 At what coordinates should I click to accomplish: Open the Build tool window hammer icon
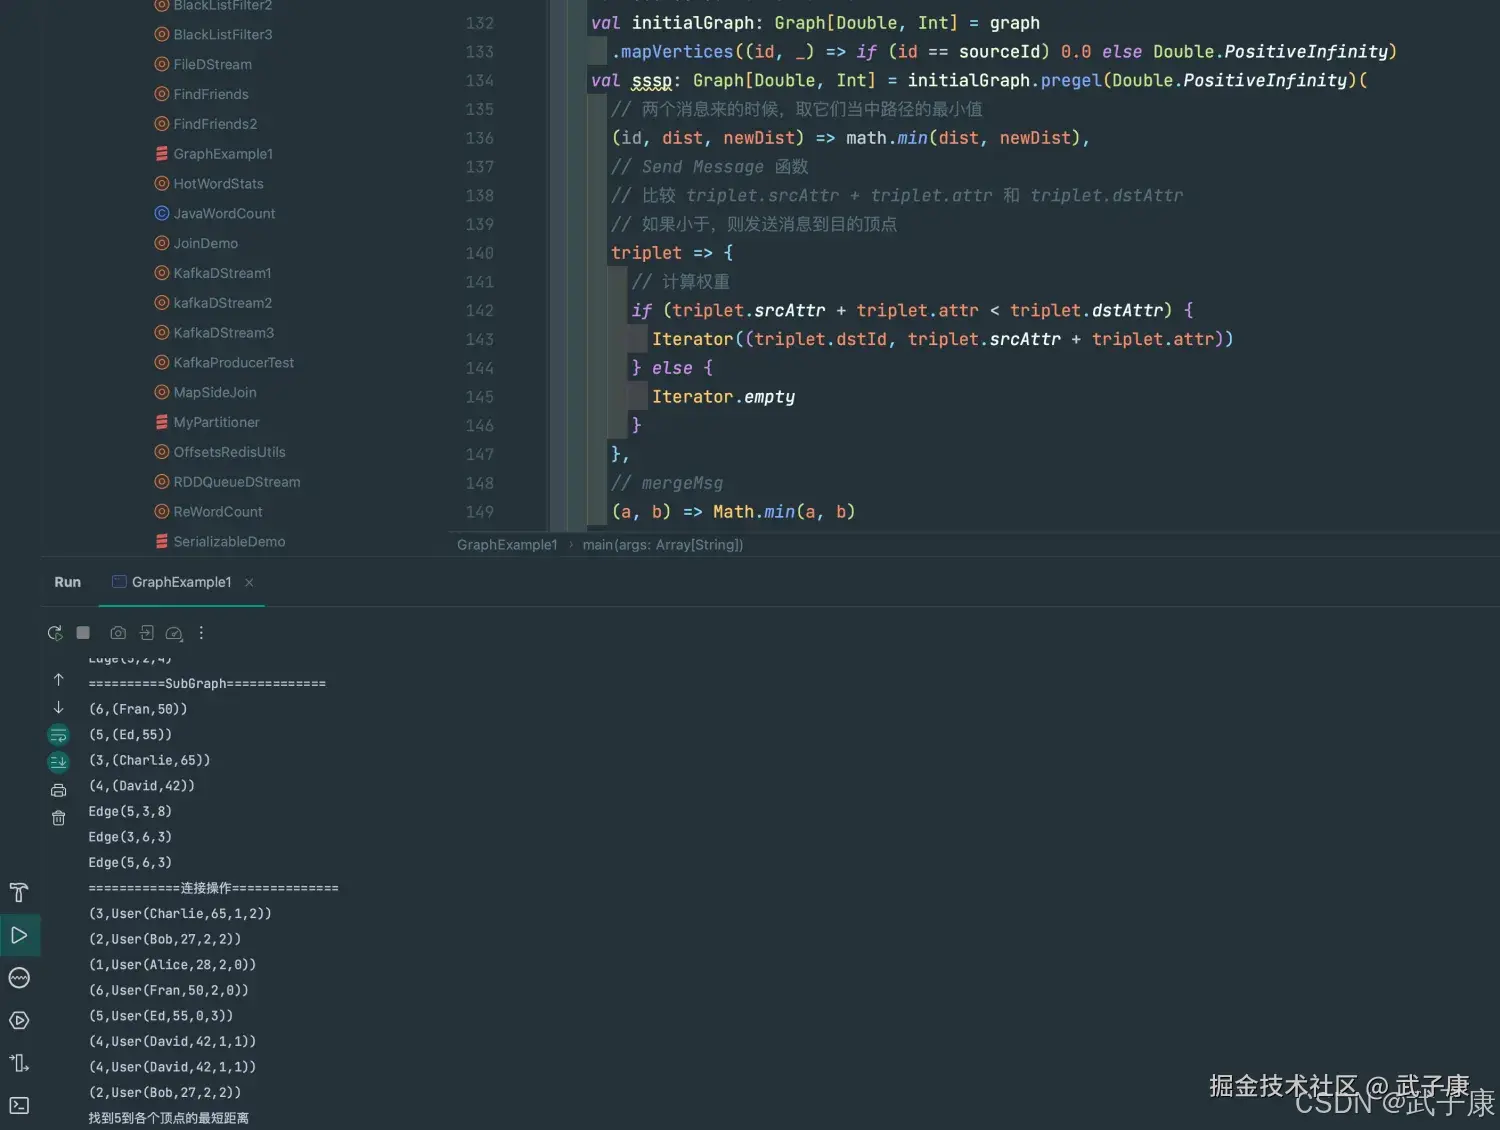[x=19, y=893]
